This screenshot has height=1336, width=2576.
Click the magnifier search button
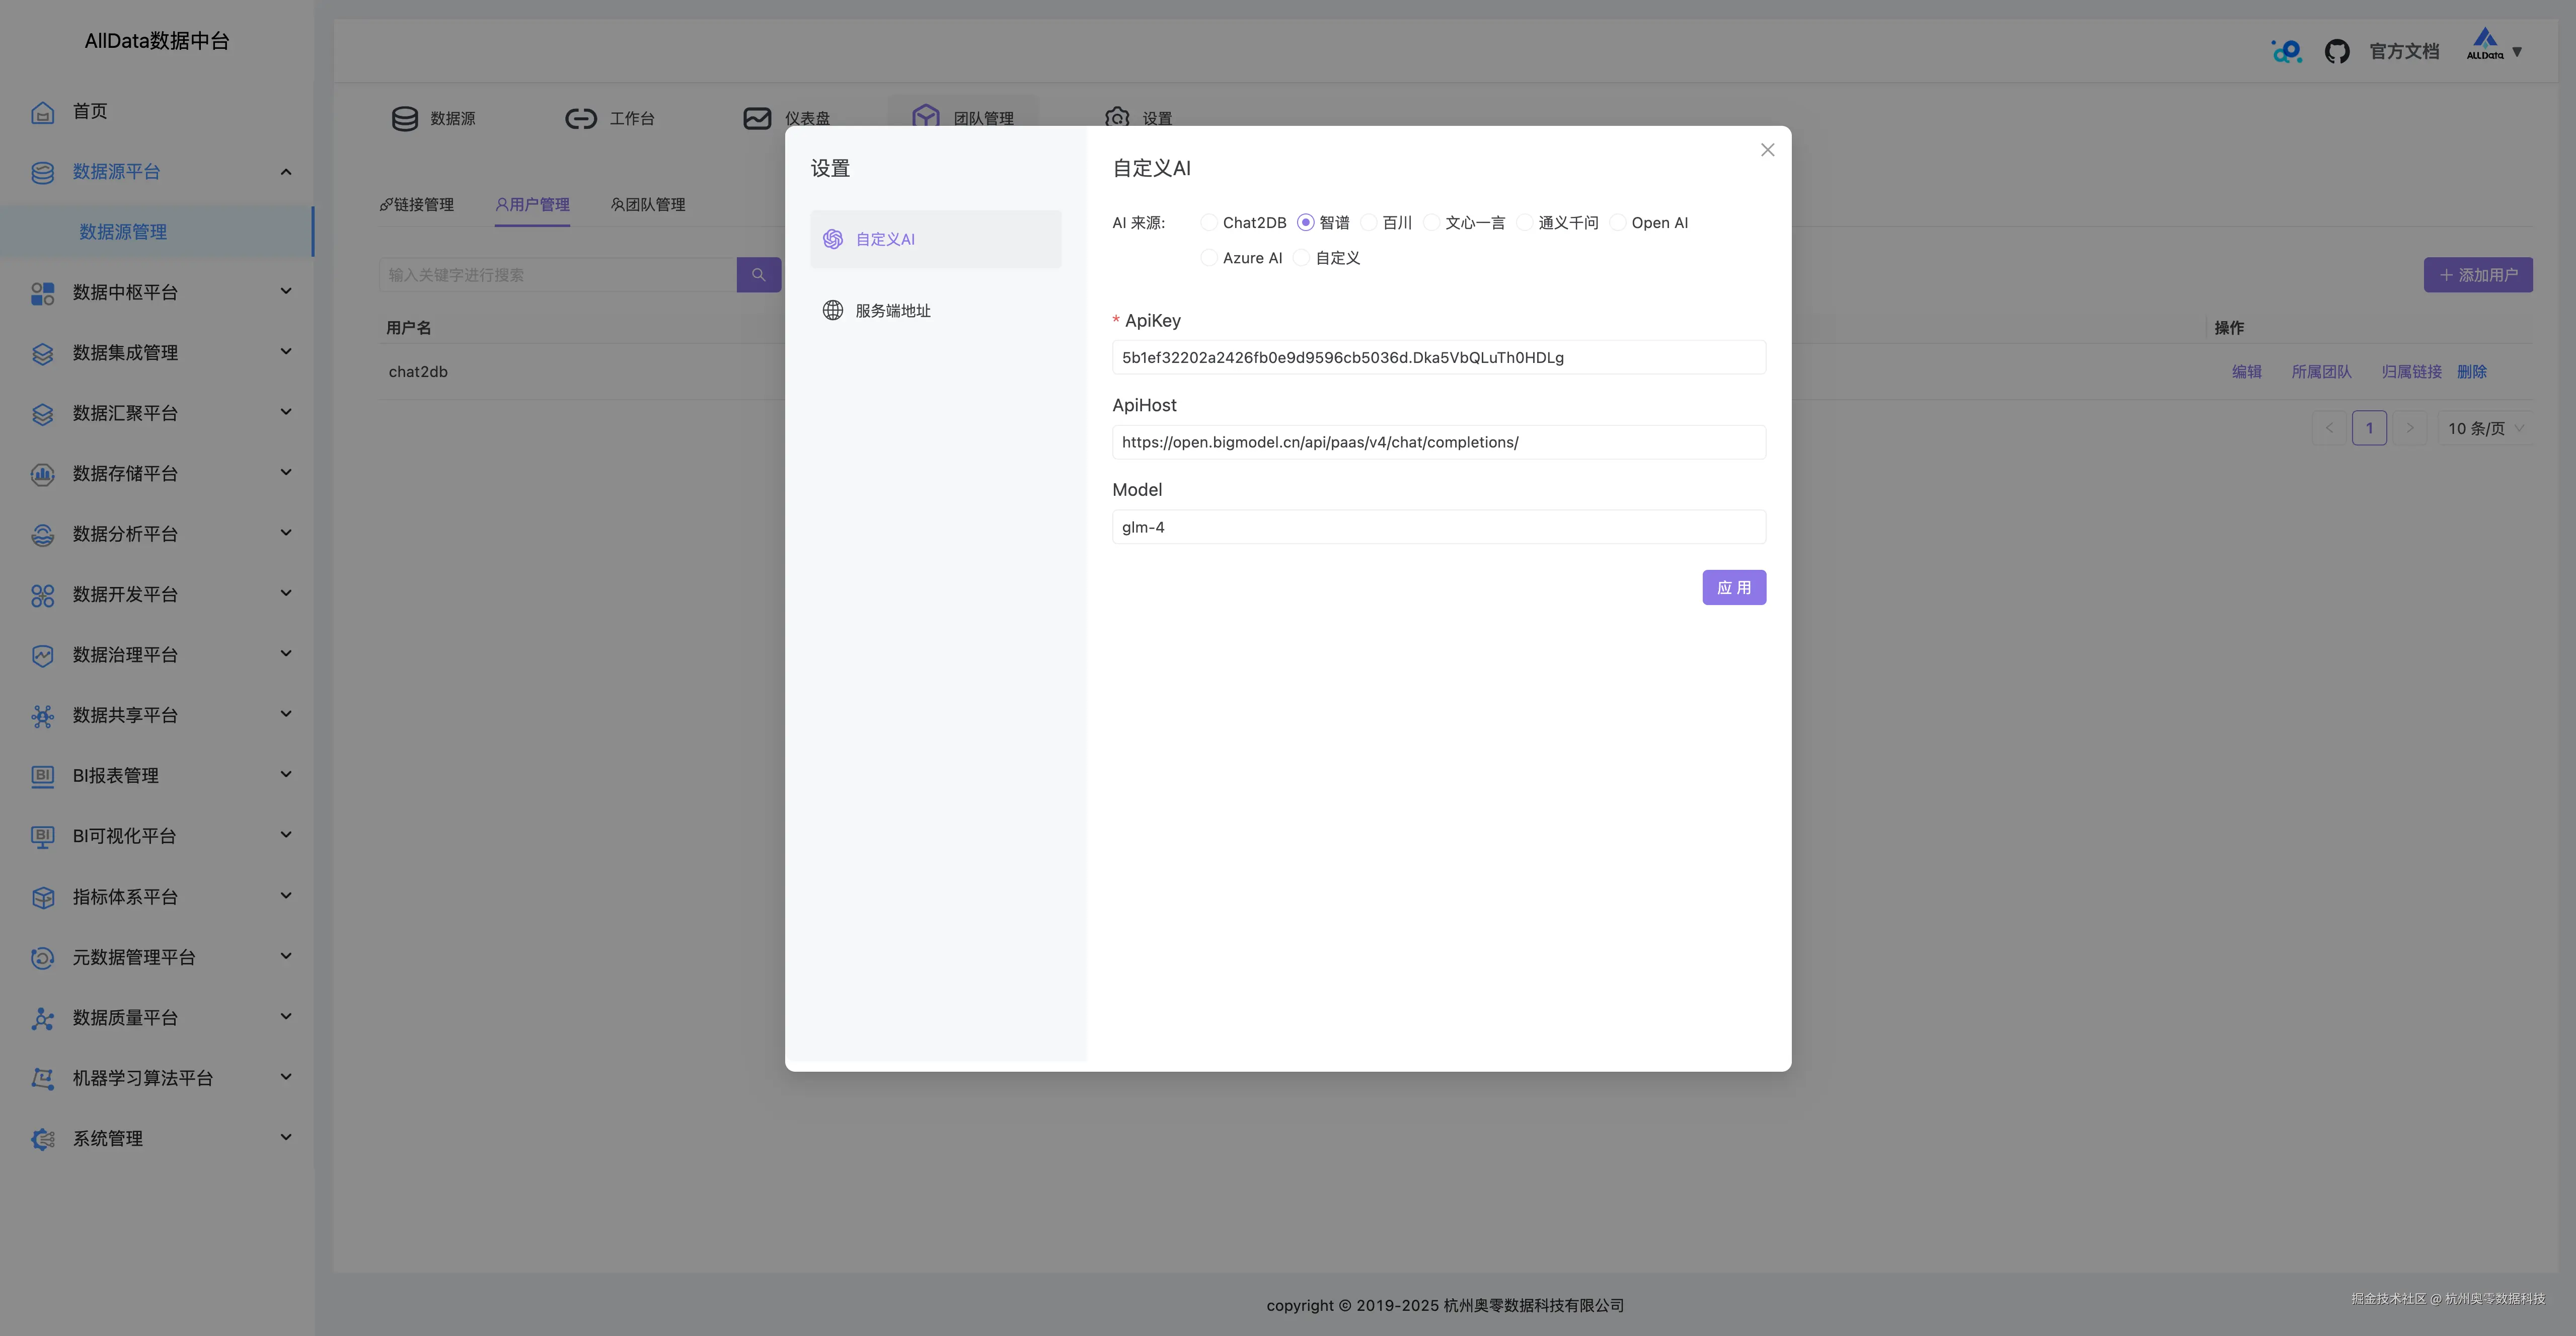(758, 275)
